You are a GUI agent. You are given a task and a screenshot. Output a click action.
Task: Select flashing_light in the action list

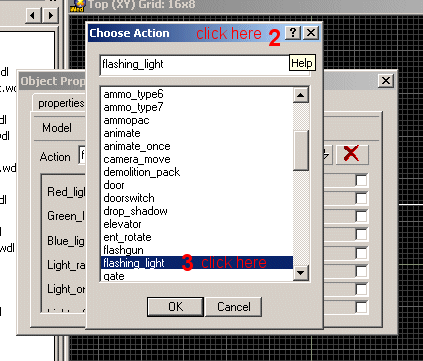click(x=197, y=263)
